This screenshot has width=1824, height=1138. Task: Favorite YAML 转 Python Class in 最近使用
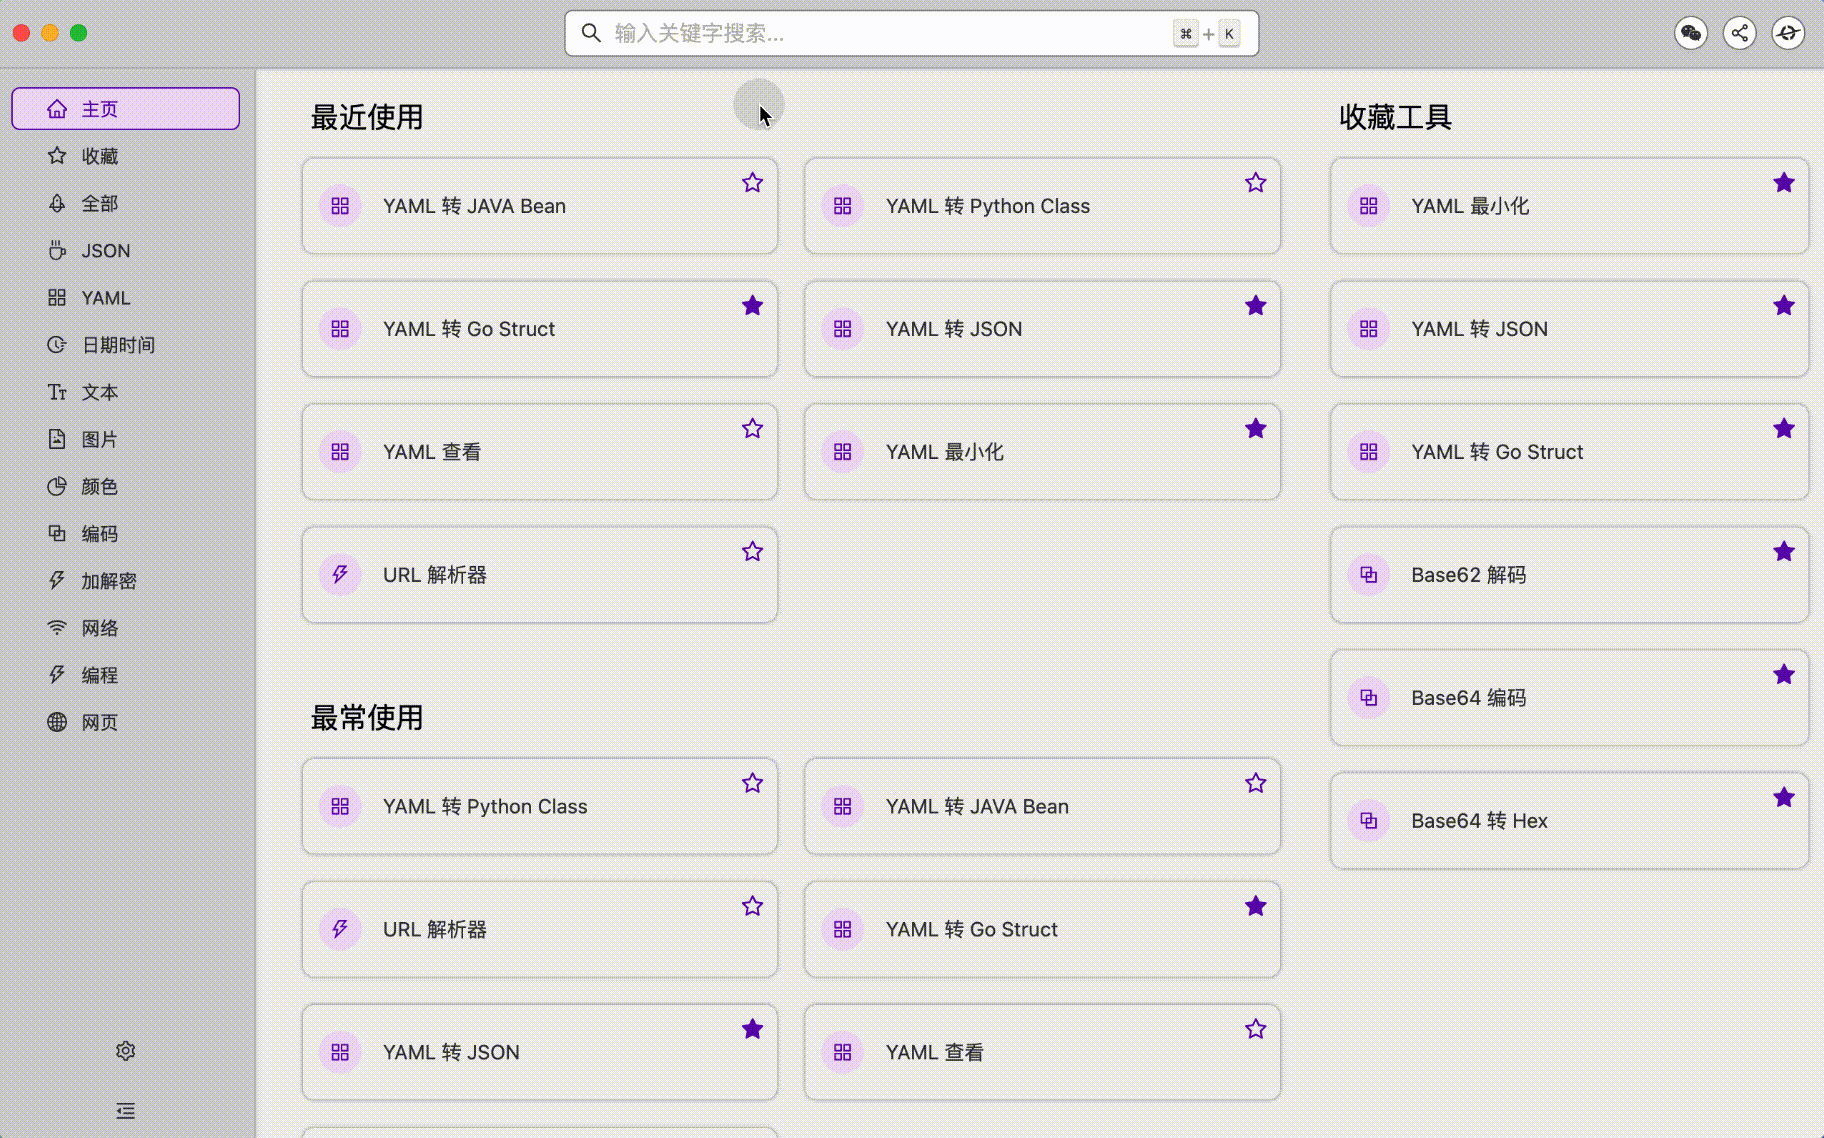tap(1256, 183)
